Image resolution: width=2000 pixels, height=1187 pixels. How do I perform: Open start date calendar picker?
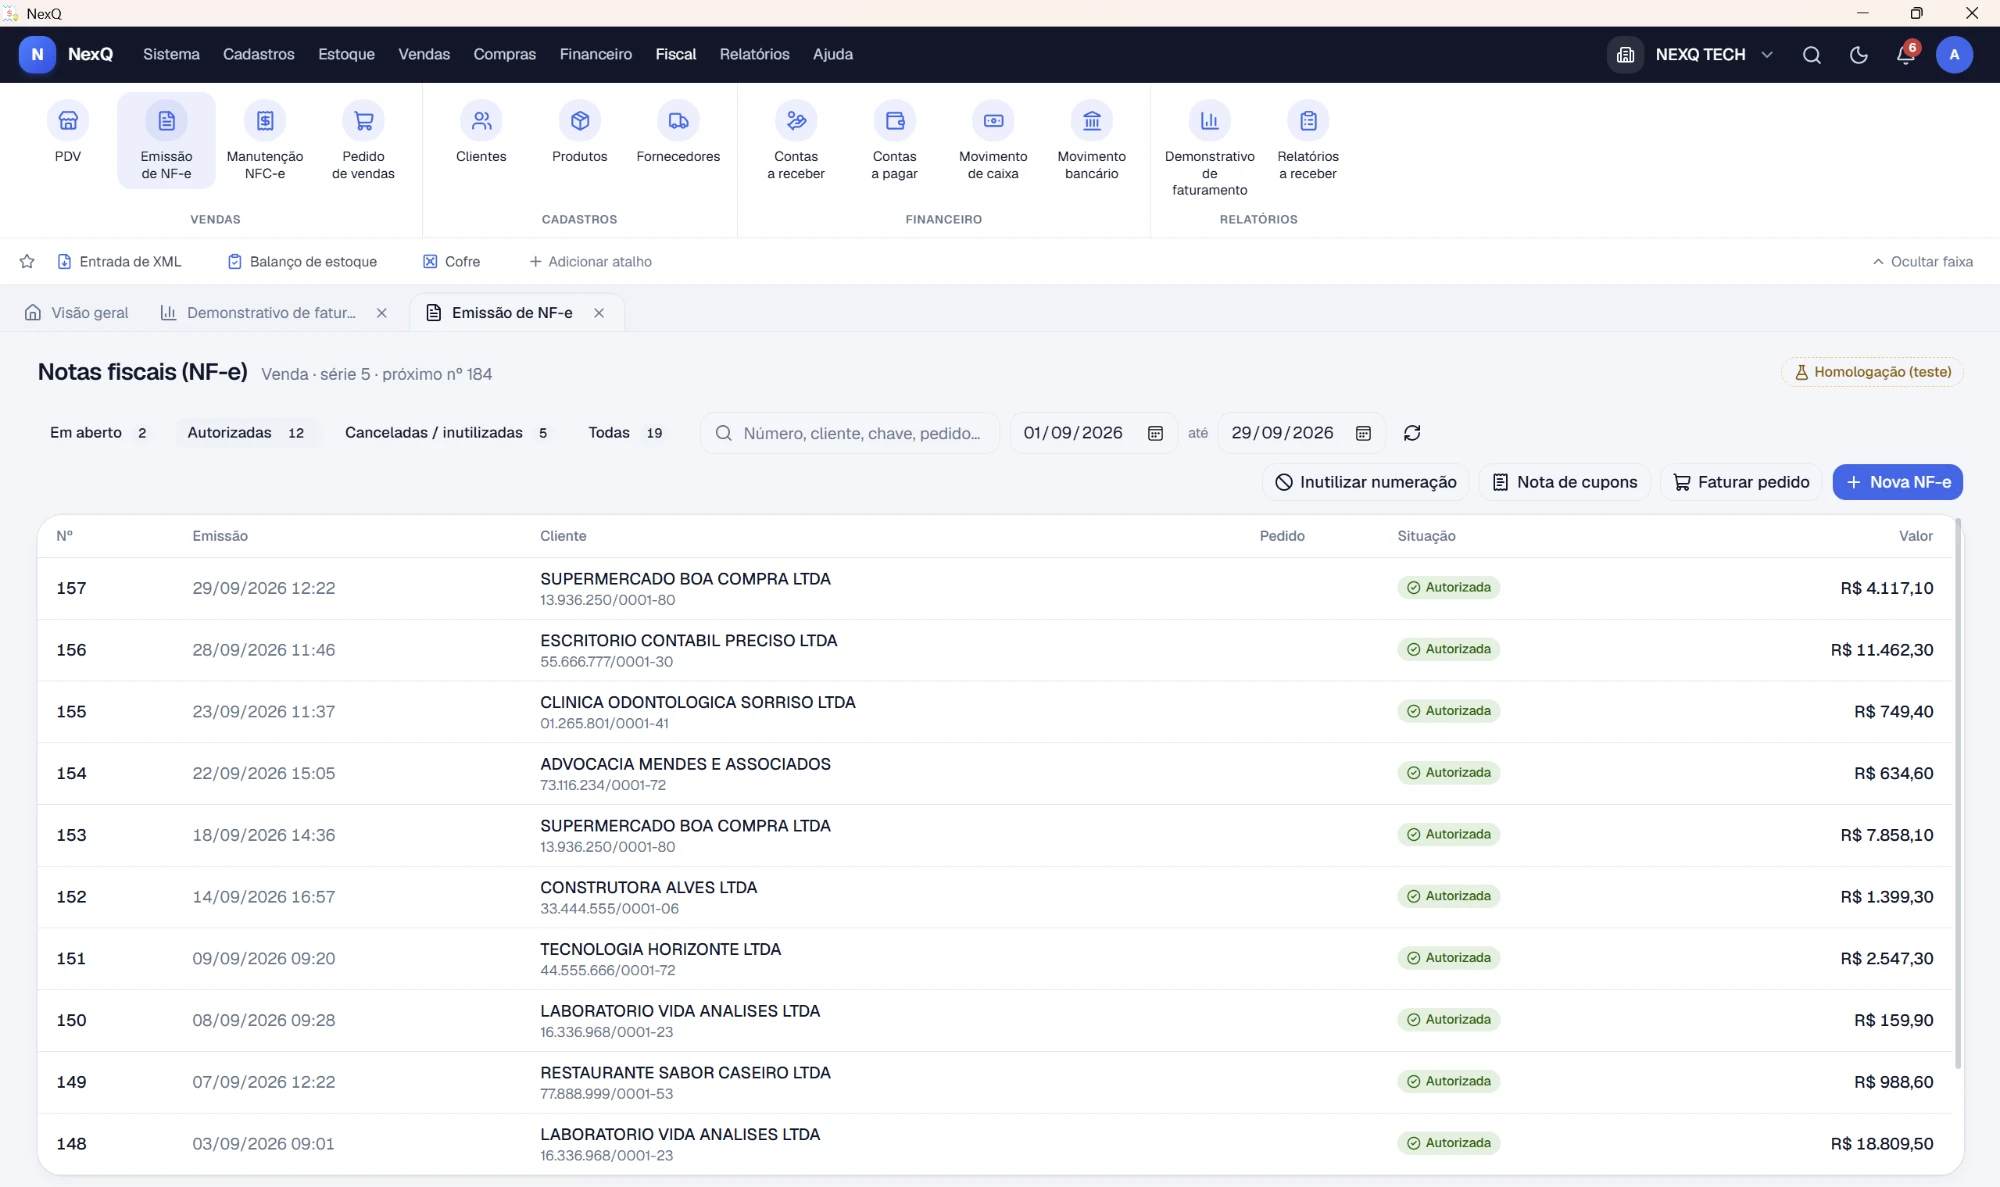tap(1155, 433)
